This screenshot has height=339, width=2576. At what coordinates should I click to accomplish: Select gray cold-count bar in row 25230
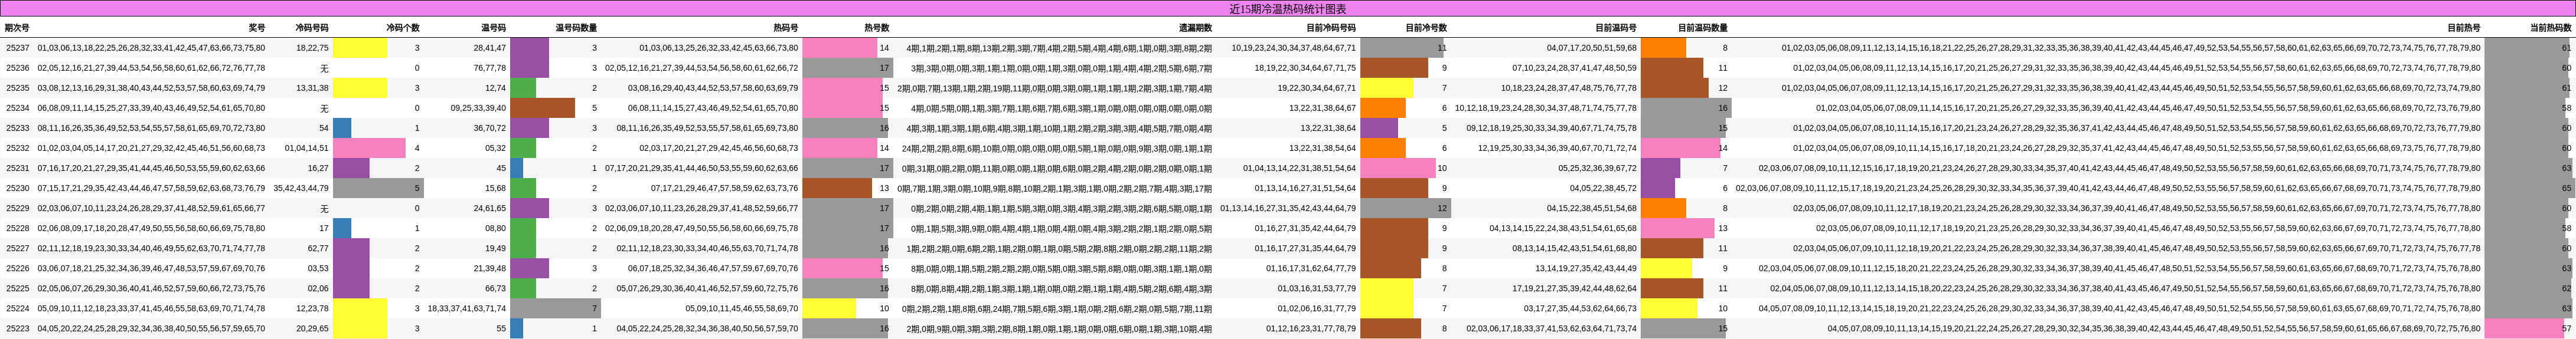pos(378,188)
